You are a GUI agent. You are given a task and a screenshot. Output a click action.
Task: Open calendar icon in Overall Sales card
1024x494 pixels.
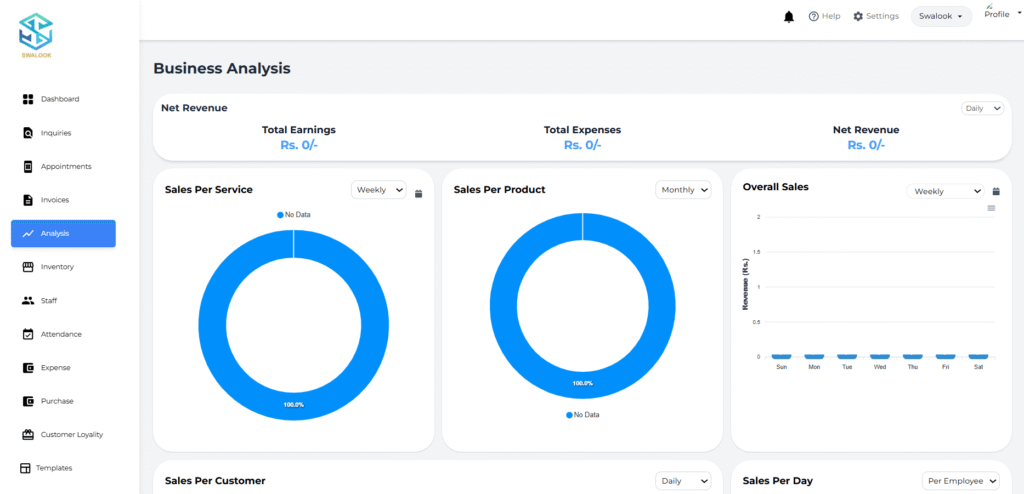pyautogui.click(x=995, y=191)
